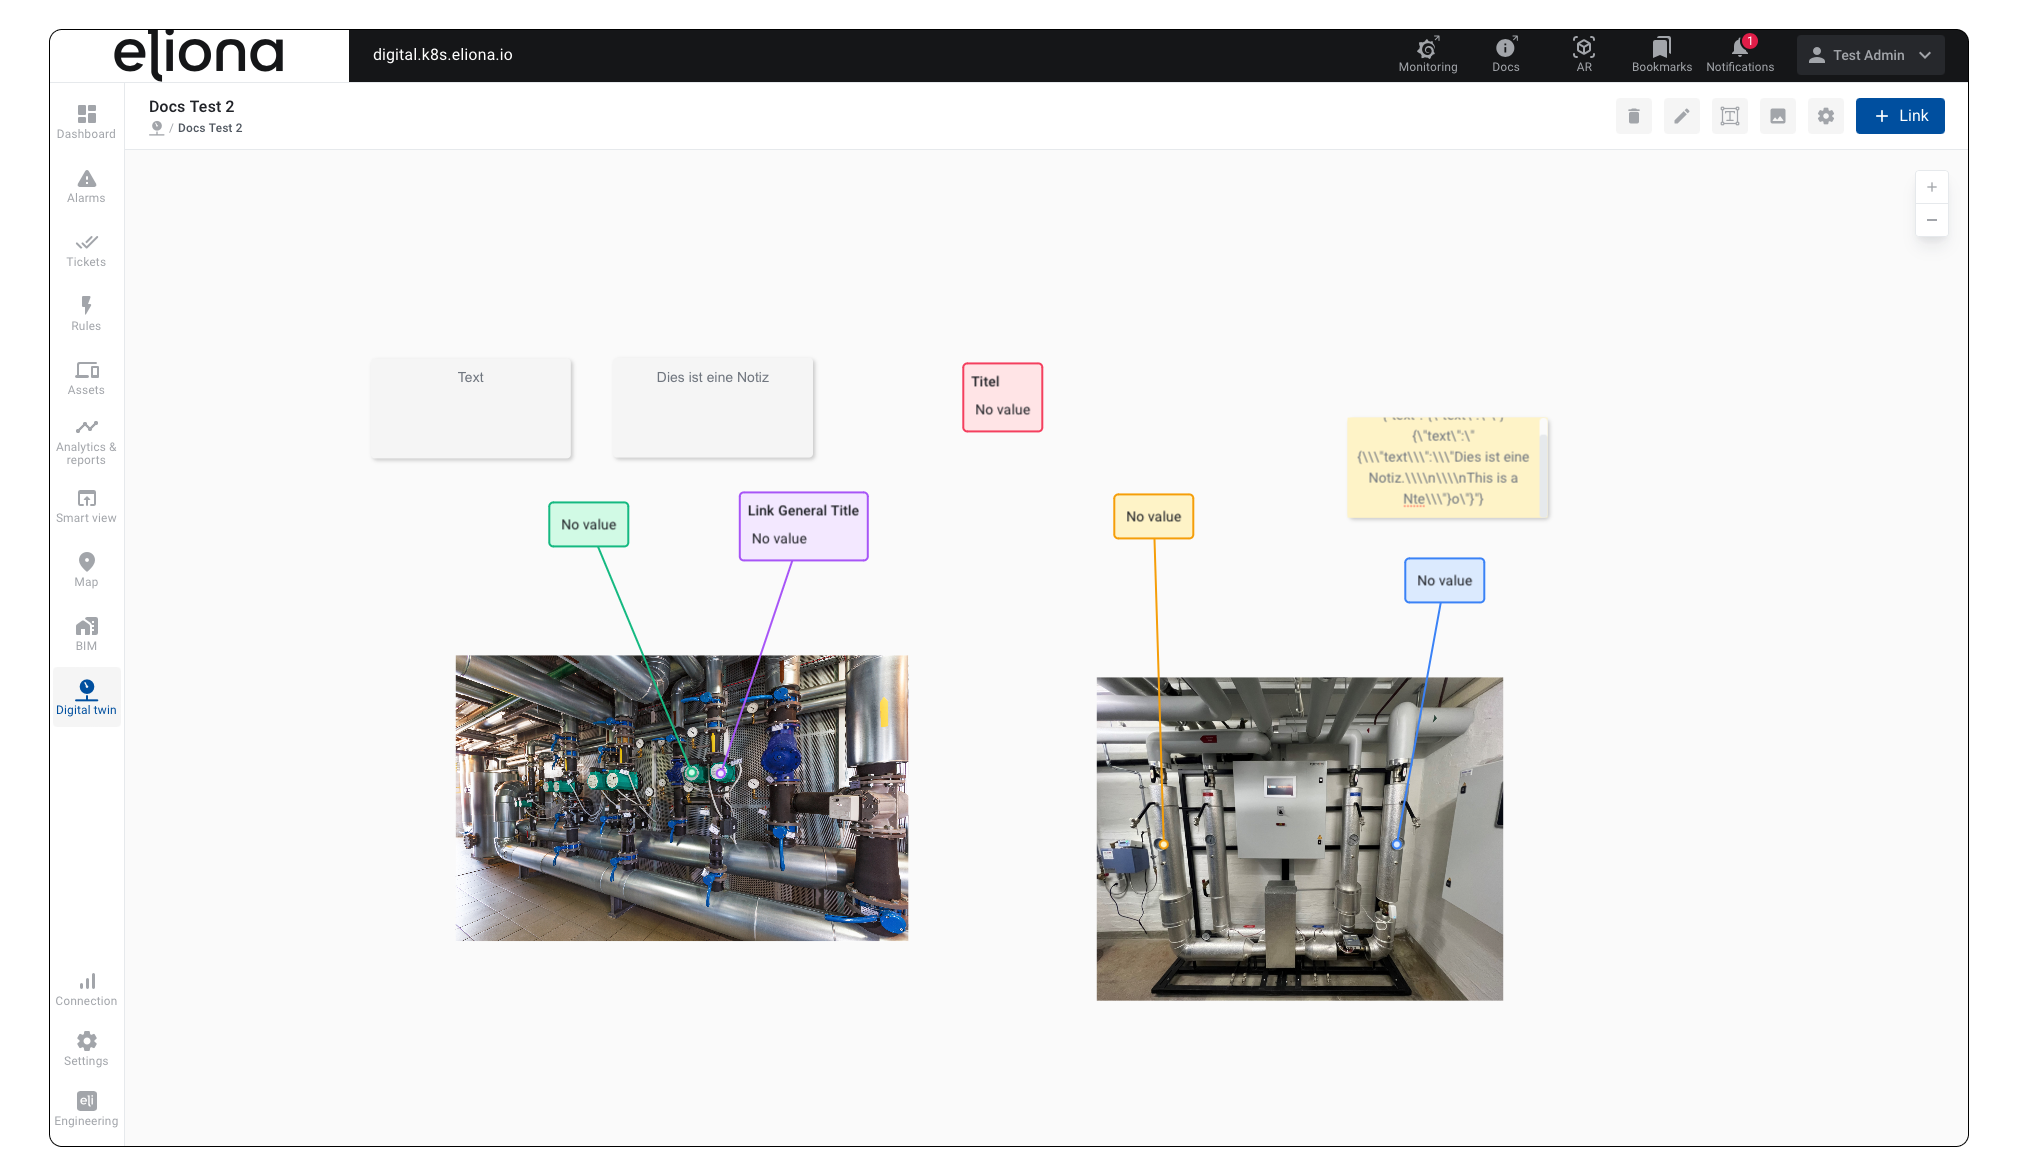Open the AR view icon
The image size is (2018, 1176).
click(x=1583, y=54)
